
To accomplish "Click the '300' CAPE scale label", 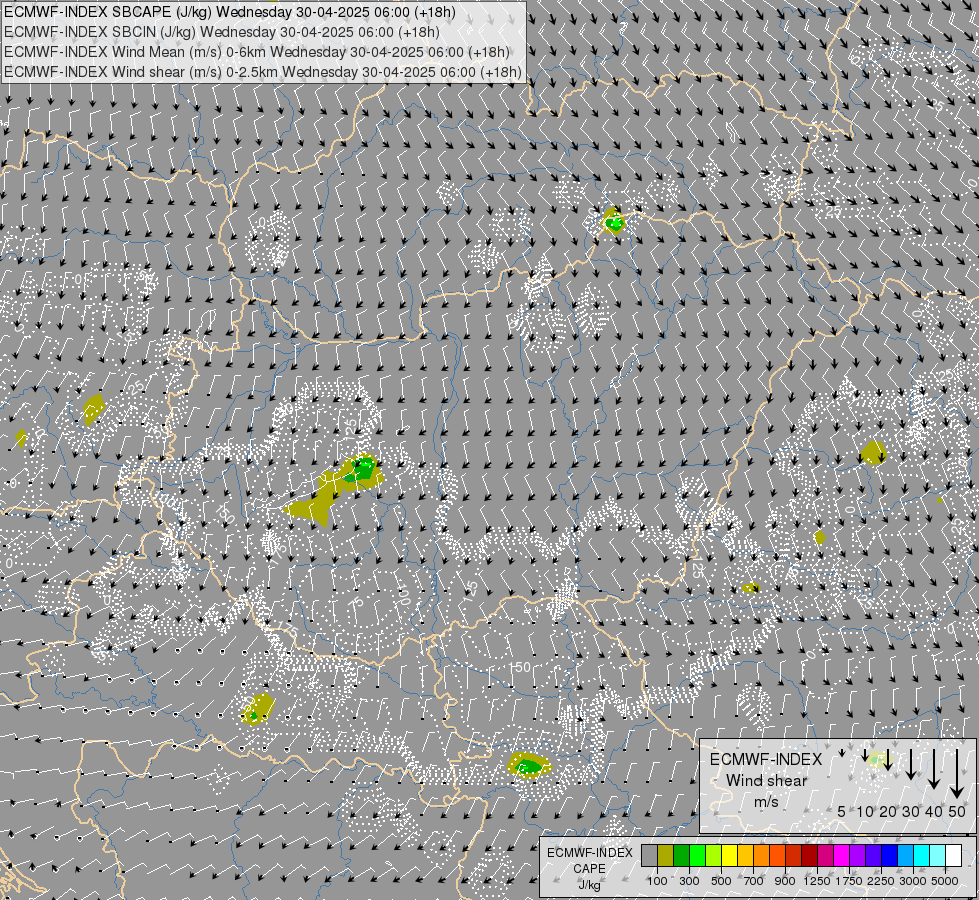I will click(689, 881).
